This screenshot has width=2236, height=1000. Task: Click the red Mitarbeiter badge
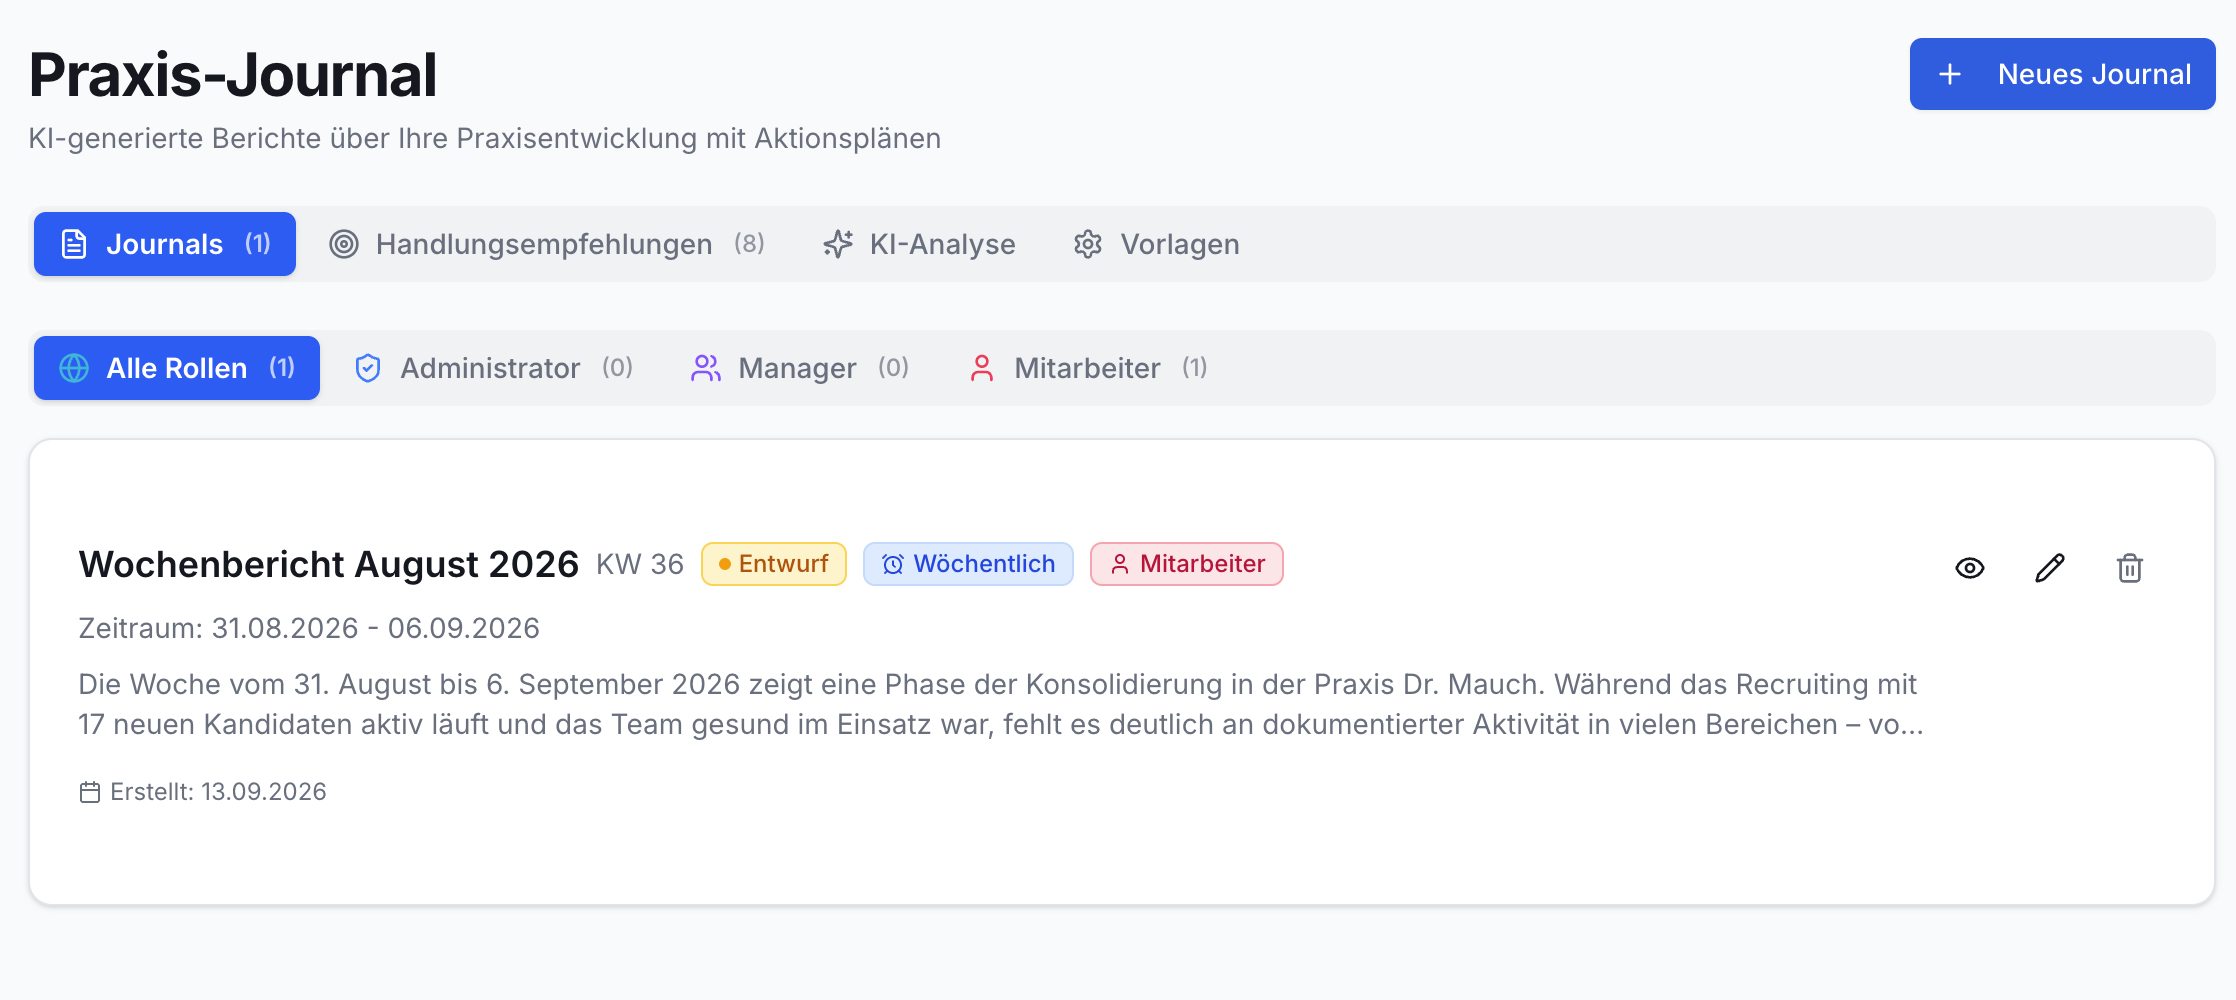point(1187,564)
